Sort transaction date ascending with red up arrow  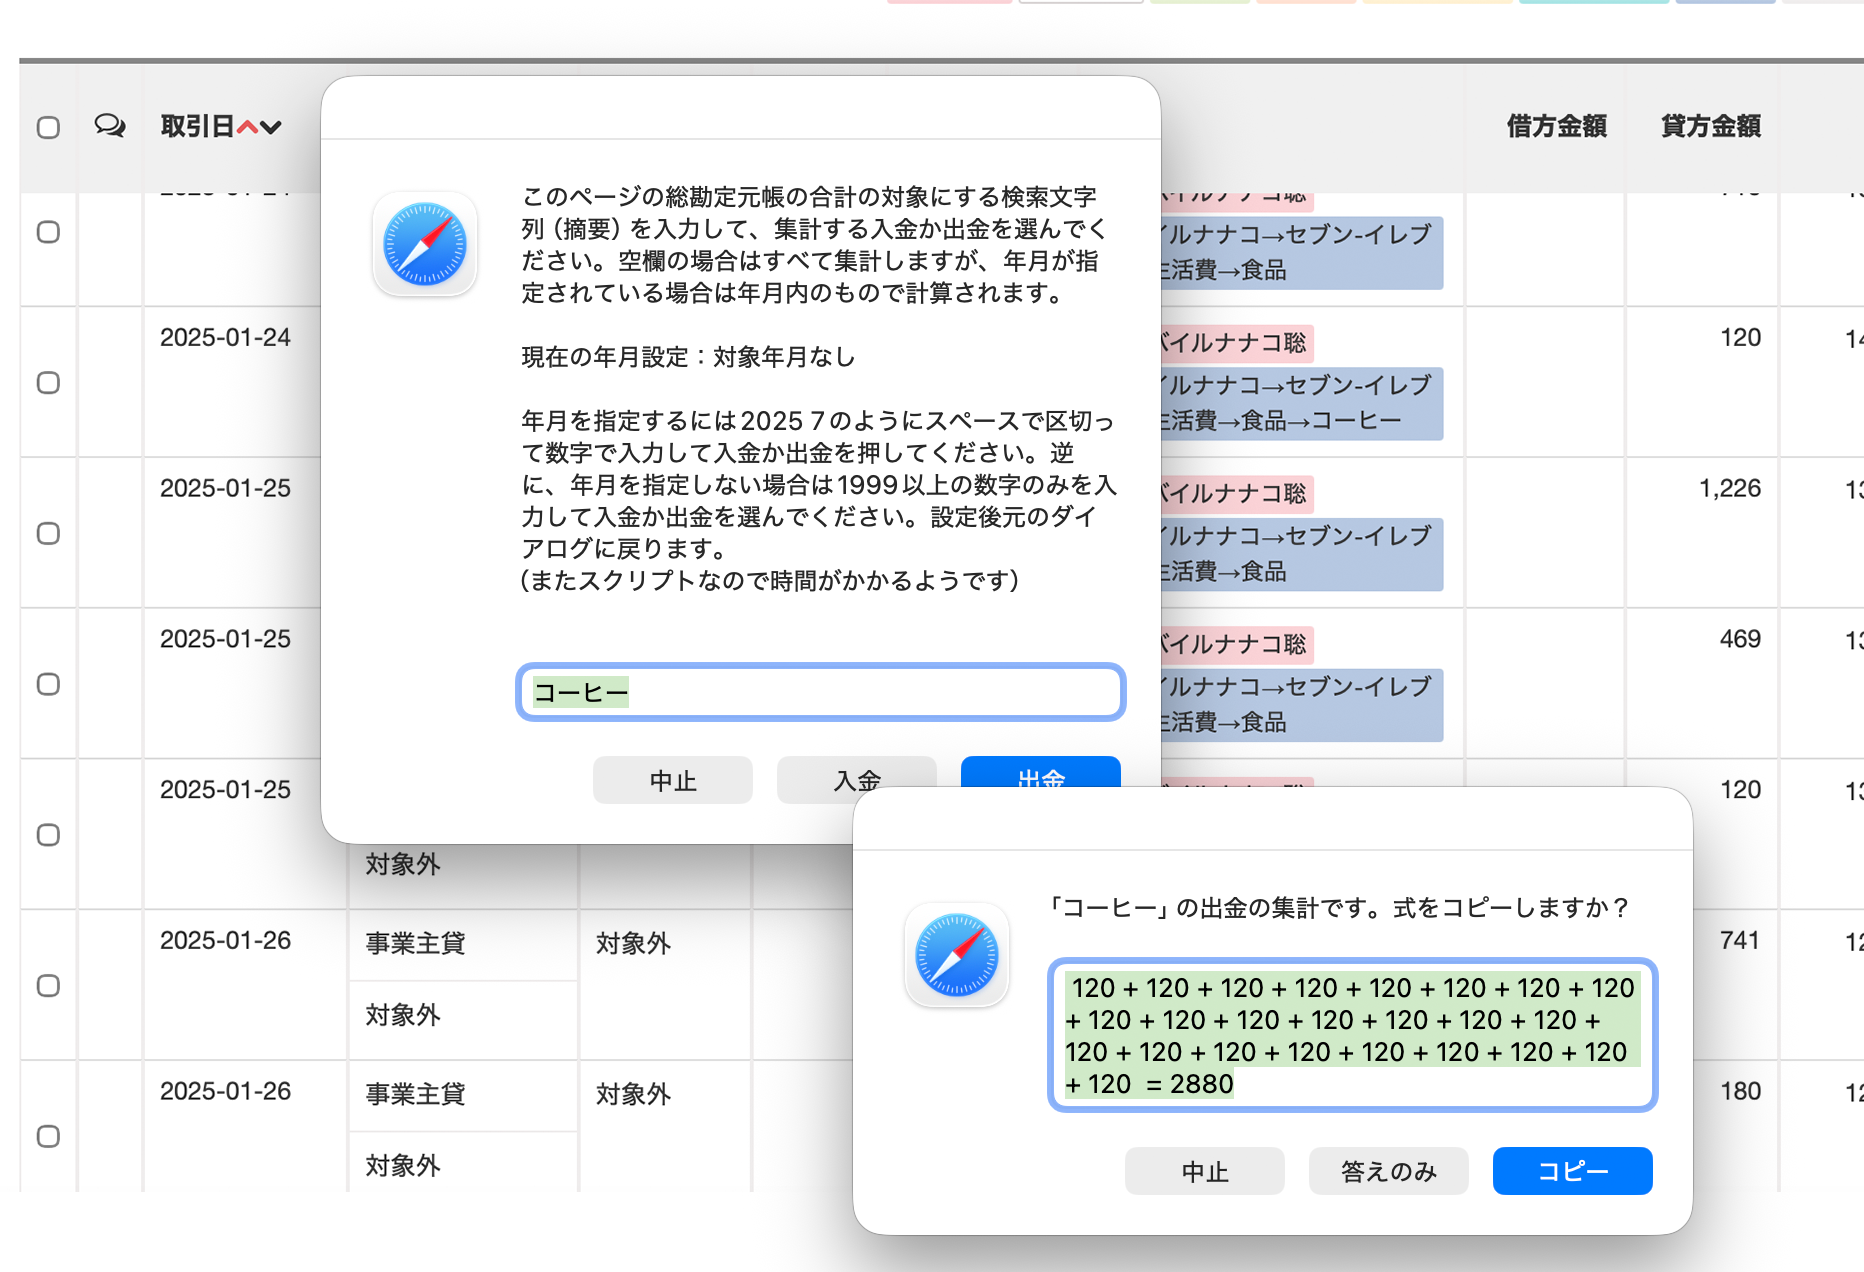(x=247, y=127)
